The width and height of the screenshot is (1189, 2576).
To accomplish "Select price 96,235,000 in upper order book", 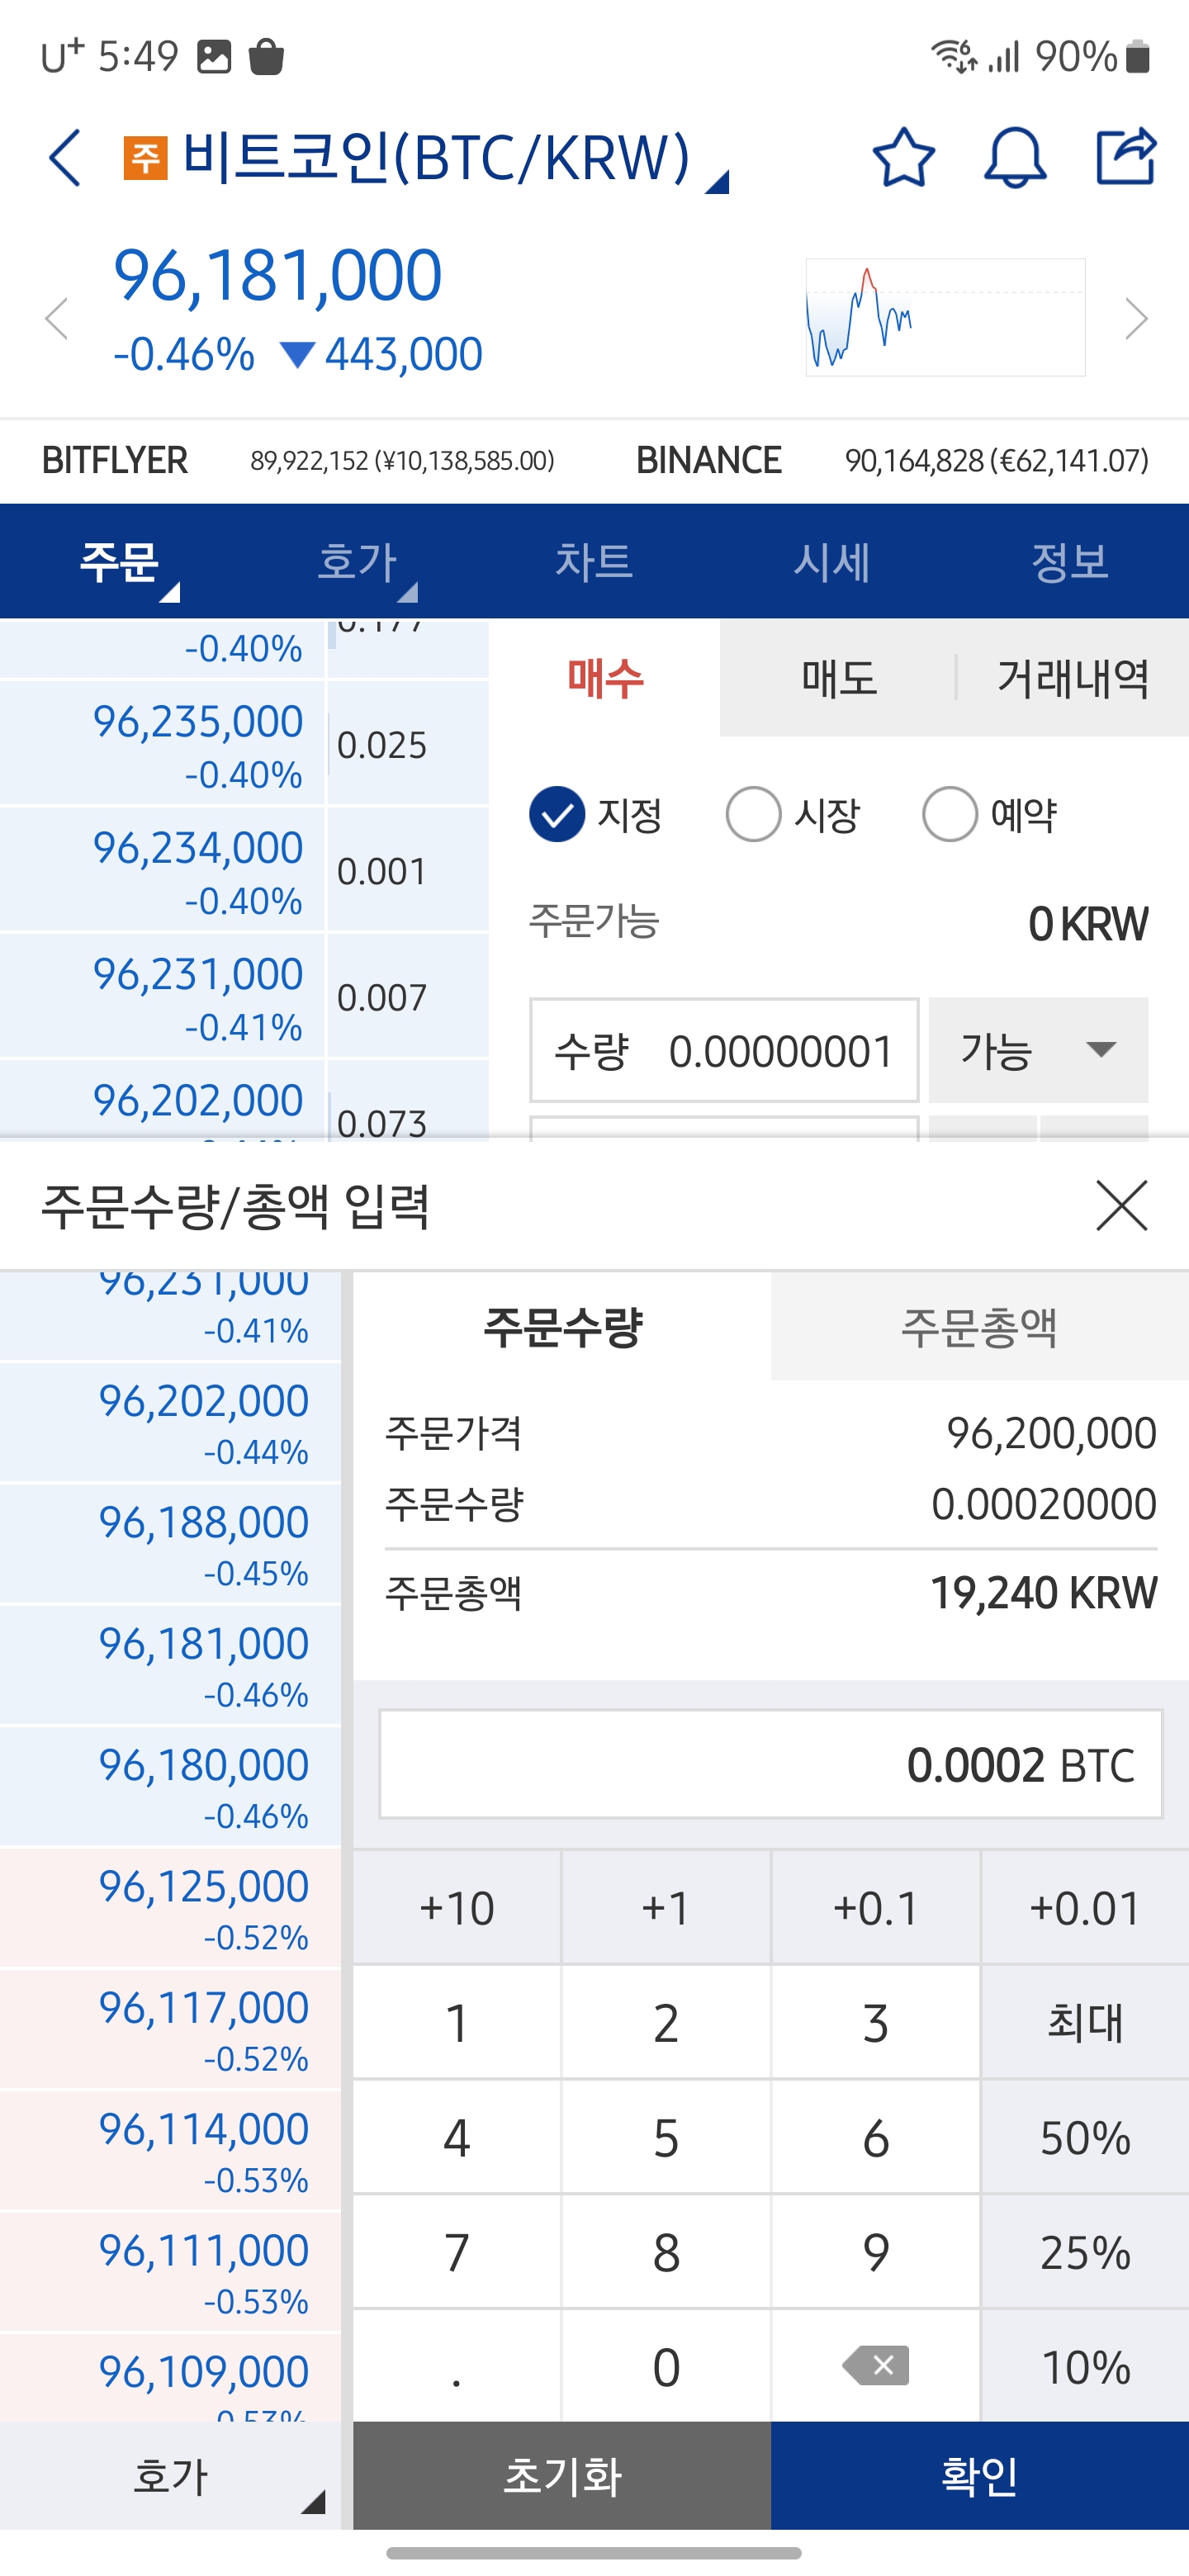I will pos(162,744).
